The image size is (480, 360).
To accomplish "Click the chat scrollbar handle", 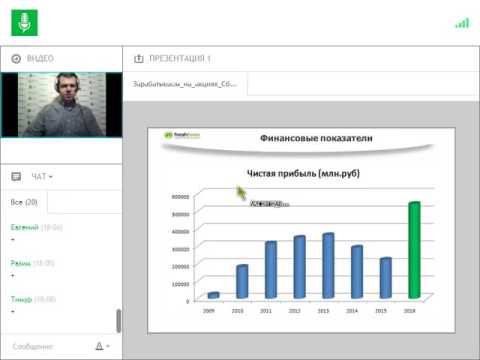I will pos(119,321).
